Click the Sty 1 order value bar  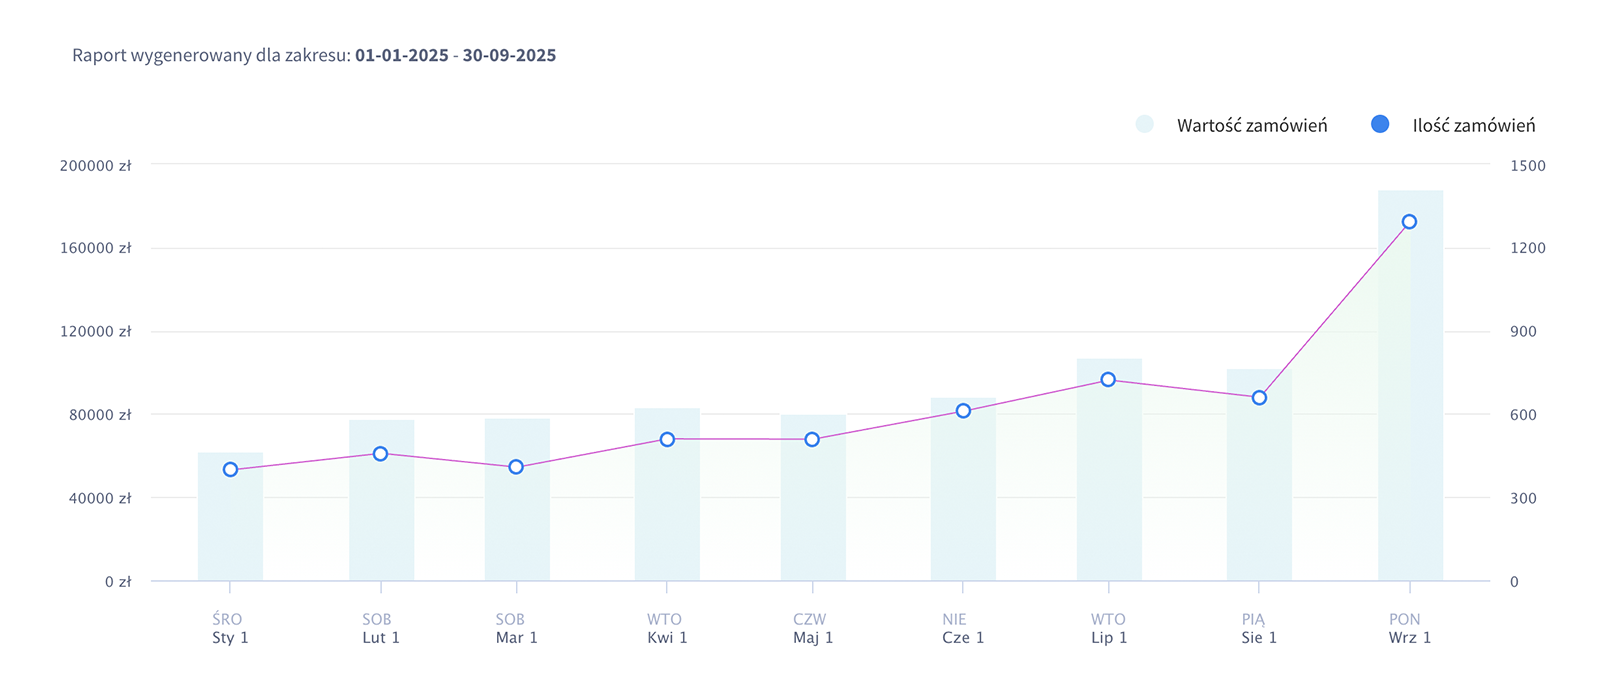pyautogui.click(x=230, y=530)
